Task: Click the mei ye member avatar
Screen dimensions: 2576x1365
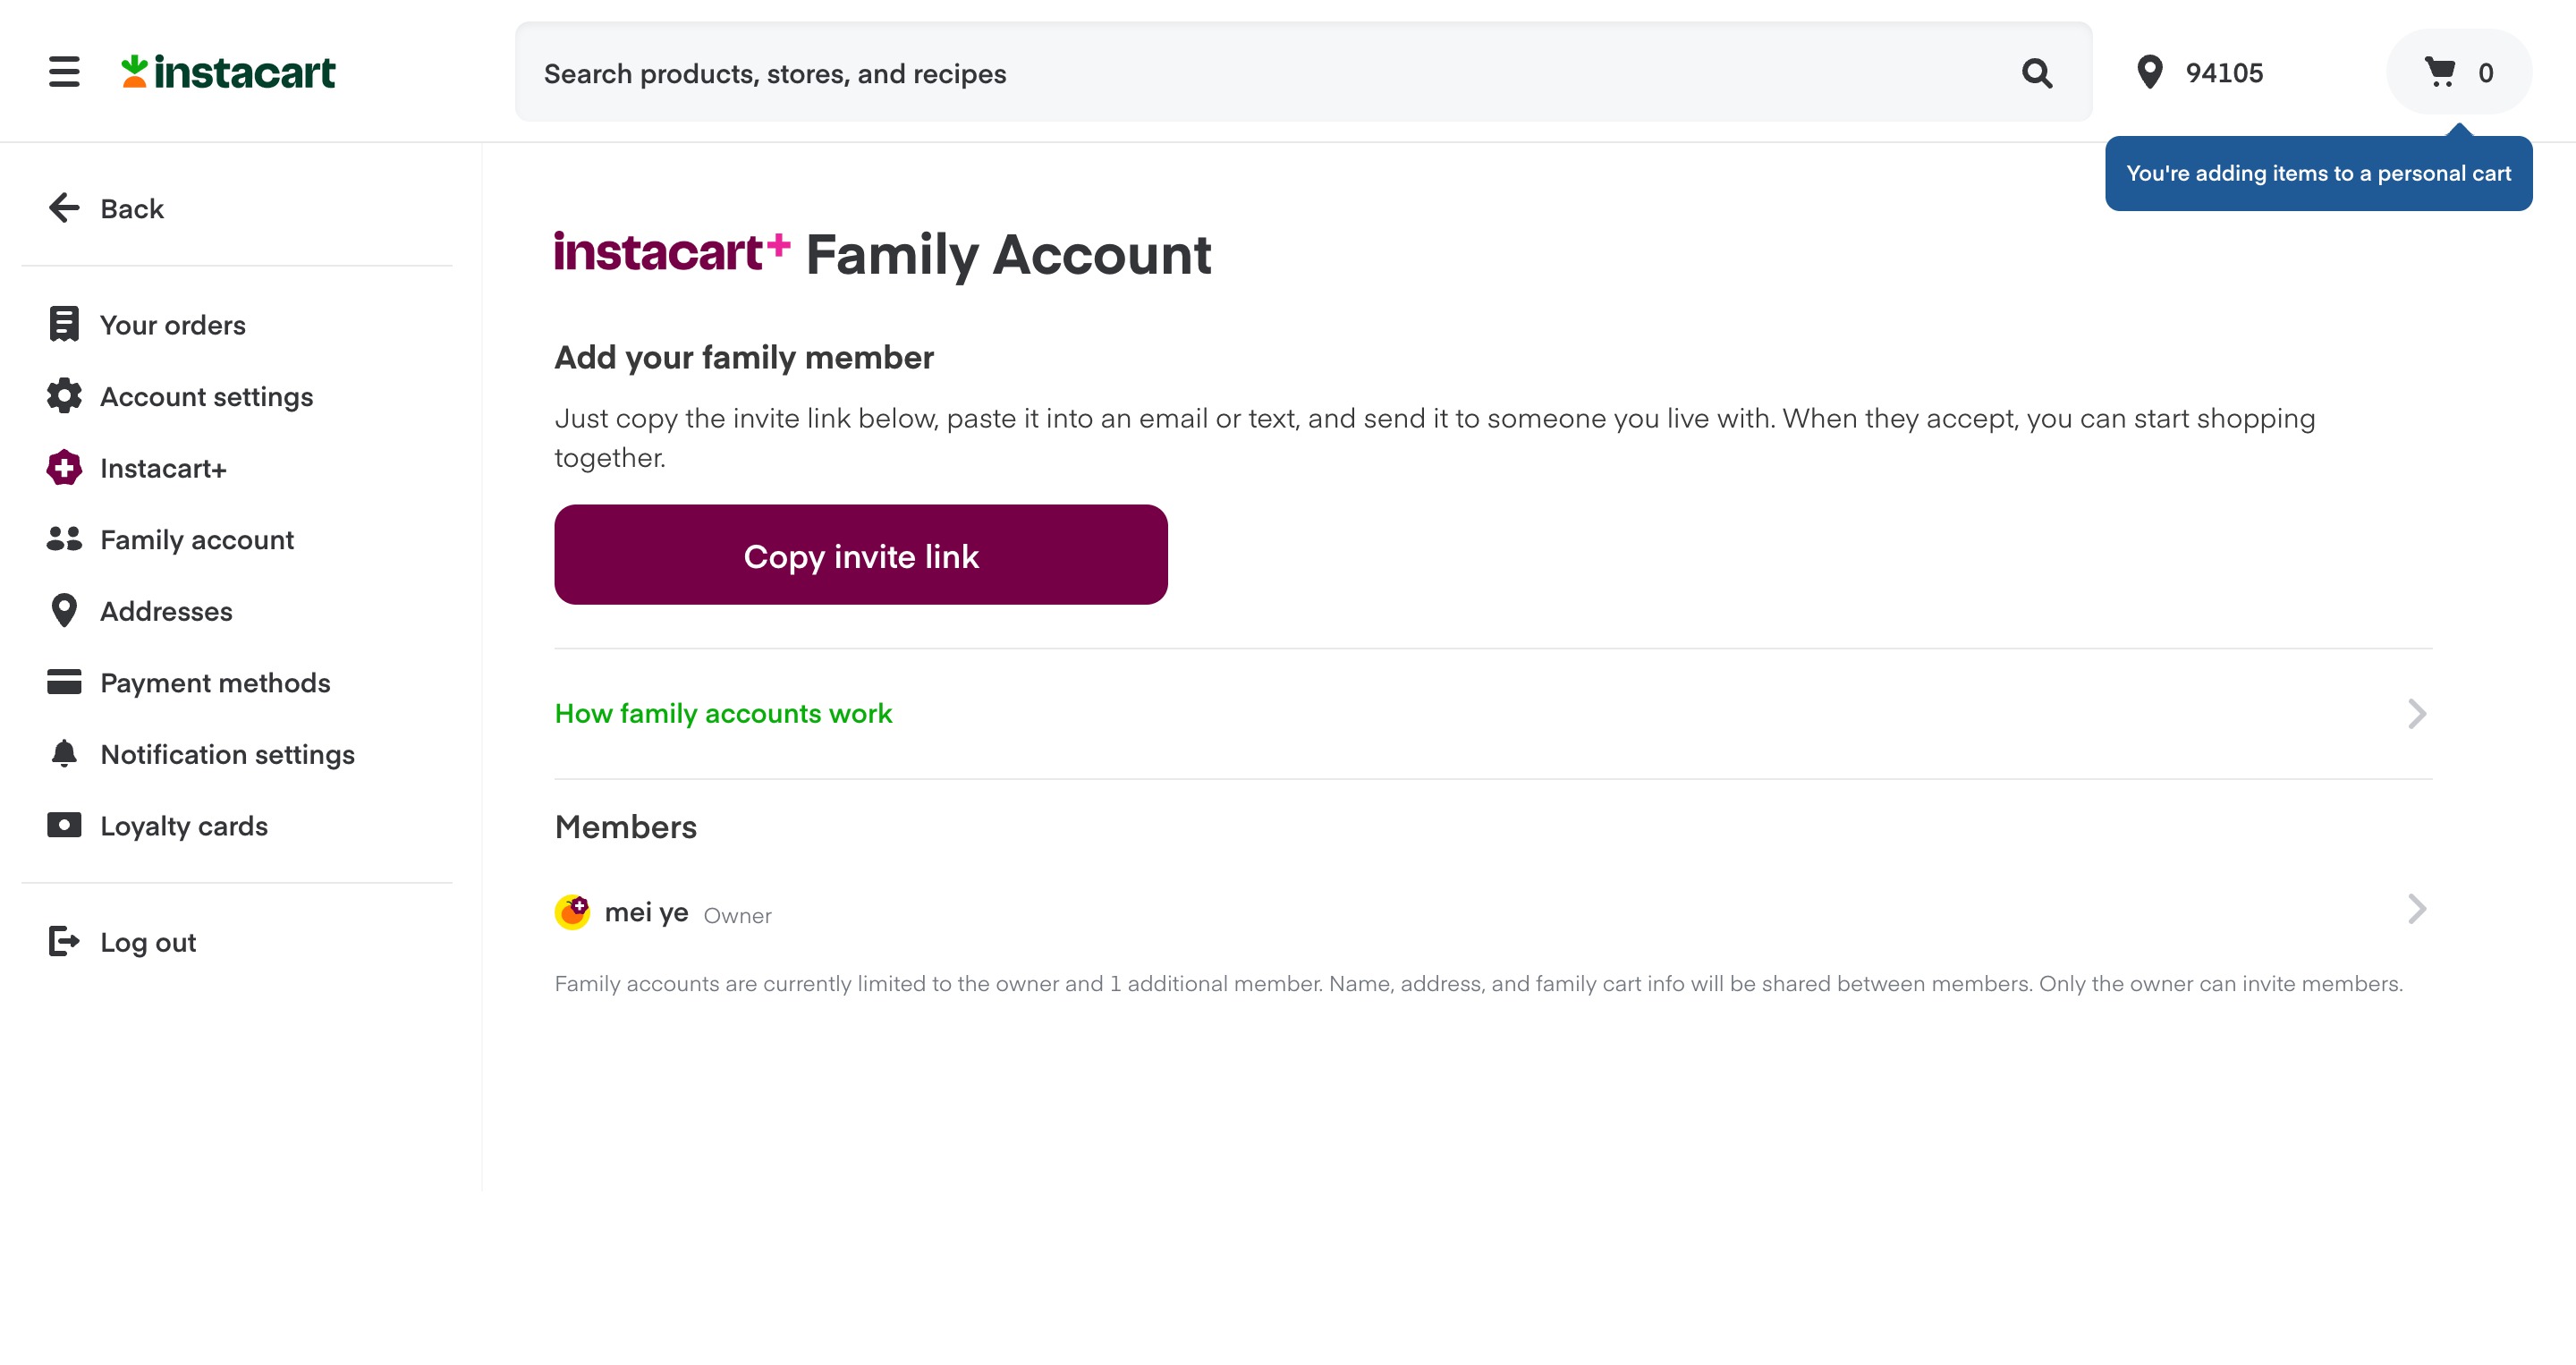Action: [572, 912]
